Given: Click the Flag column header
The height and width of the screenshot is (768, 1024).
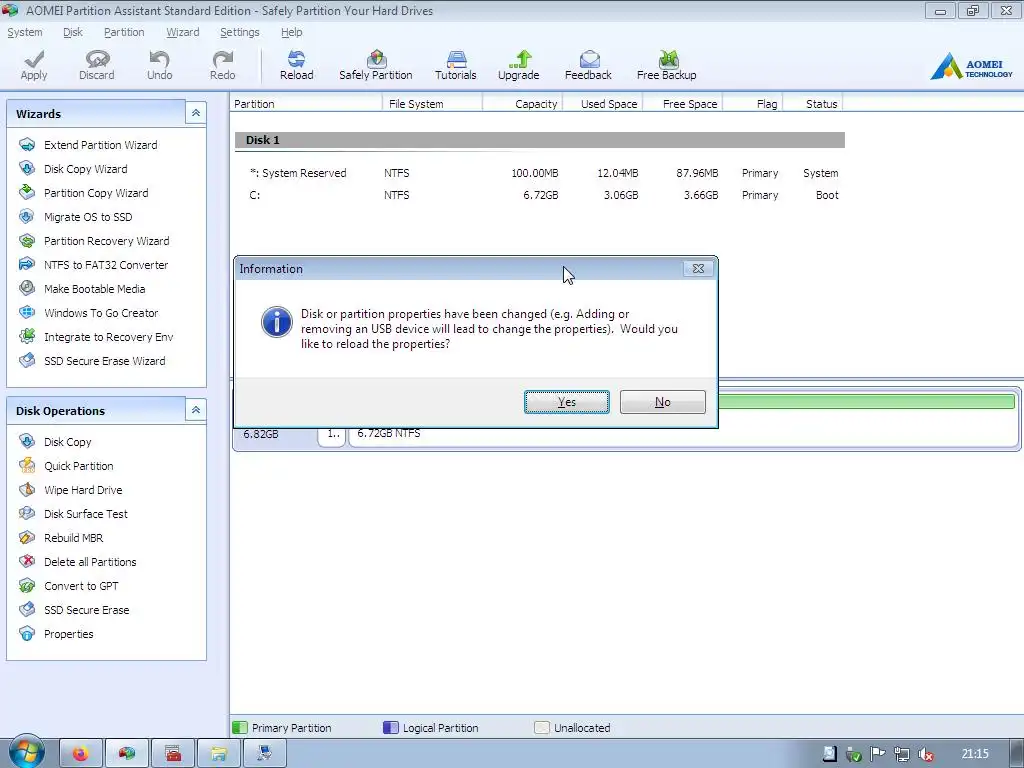Looking at the screenshot, I should (753, 104).
